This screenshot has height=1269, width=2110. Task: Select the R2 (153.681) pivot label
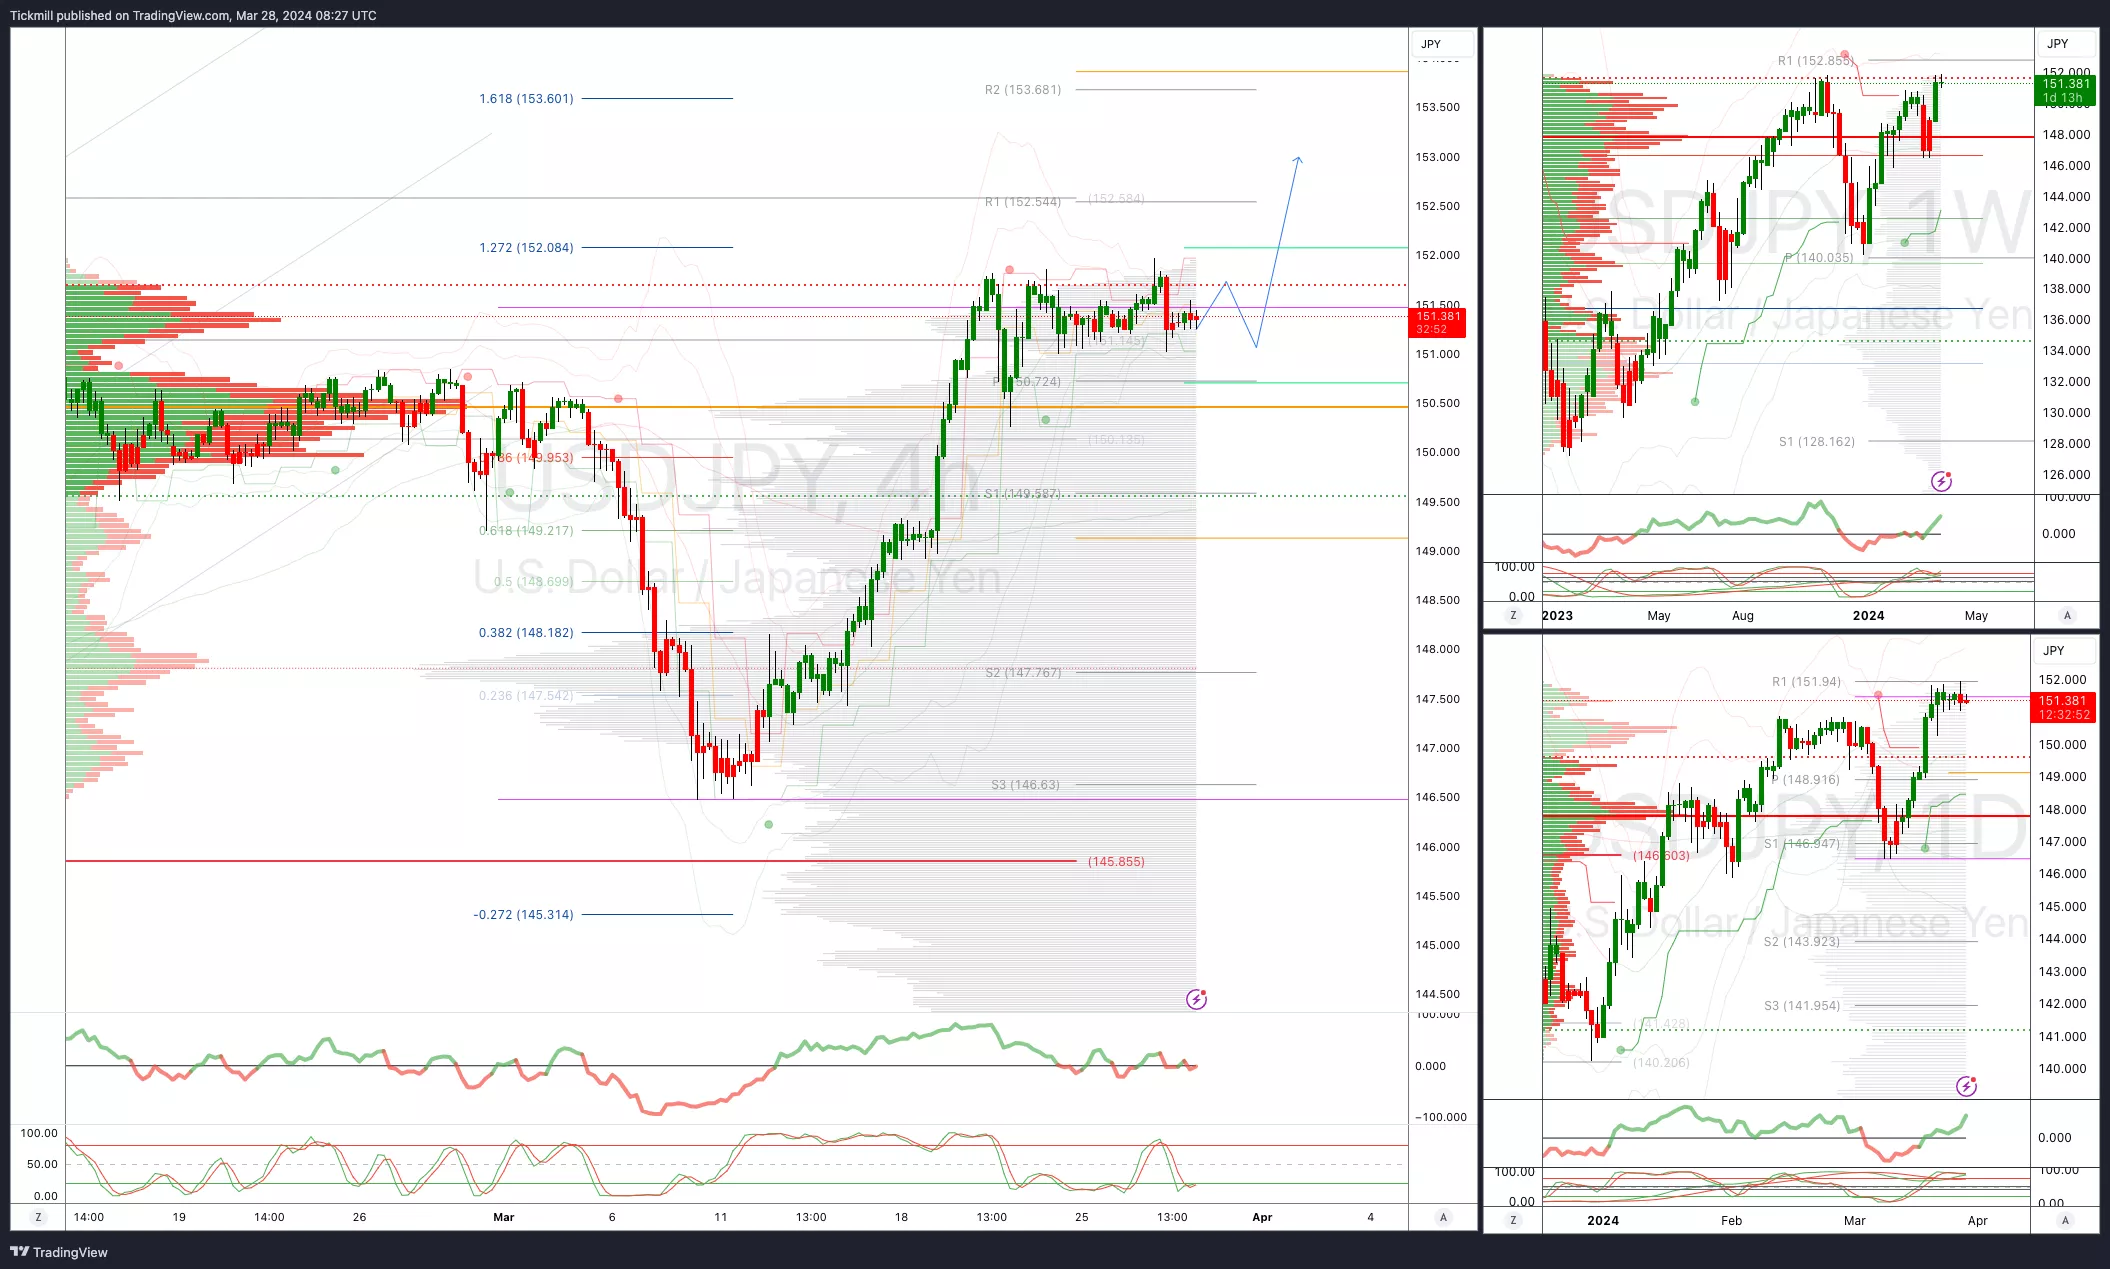1022,90
